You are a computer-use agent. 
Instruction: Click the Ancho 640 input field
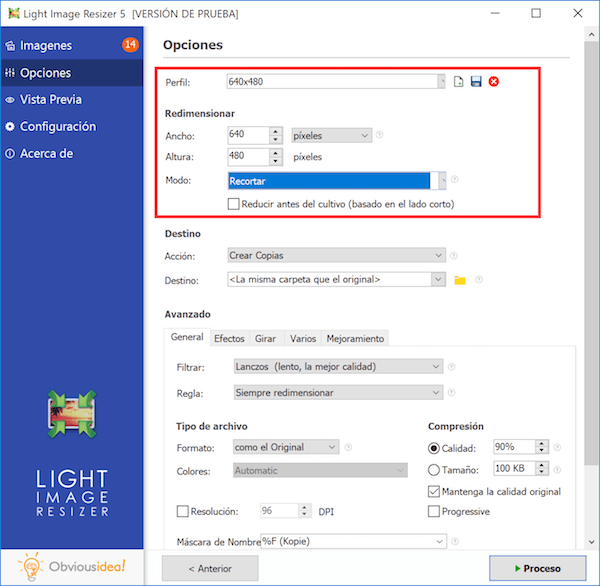[x=249, y=135]
